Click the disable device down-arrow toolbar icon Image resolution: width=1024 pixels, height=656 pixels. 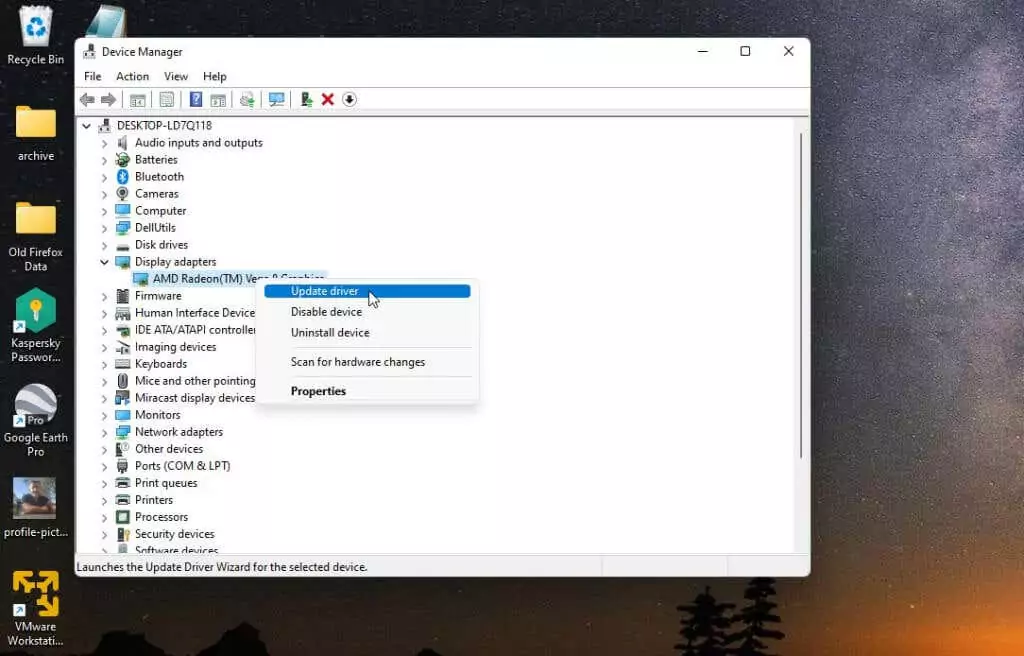349,99
